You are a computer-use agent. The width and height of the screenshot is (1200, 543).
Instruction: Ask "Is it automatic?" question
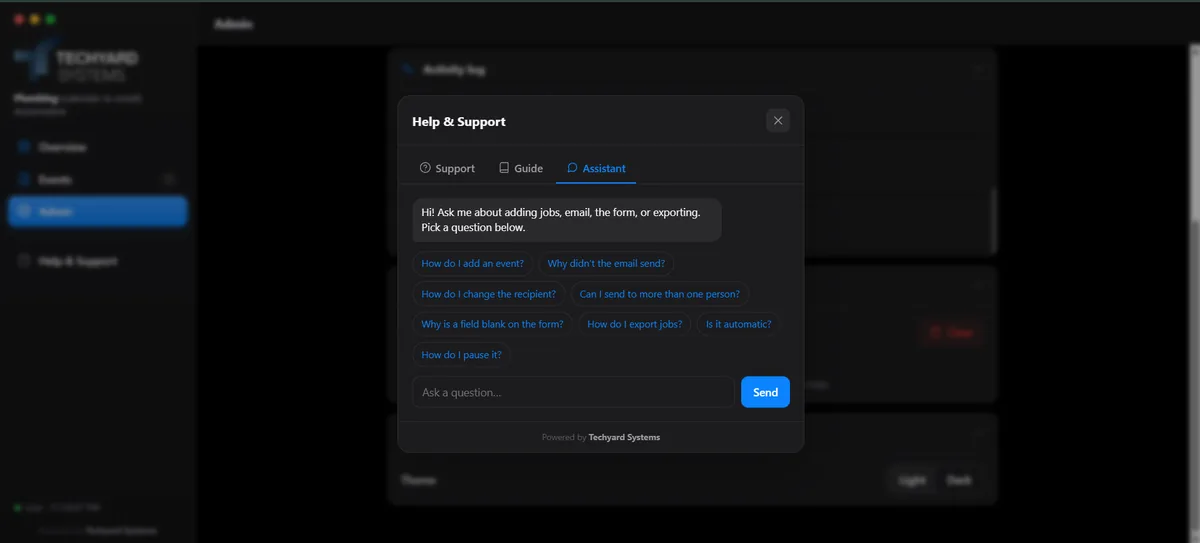click(739, 324)
